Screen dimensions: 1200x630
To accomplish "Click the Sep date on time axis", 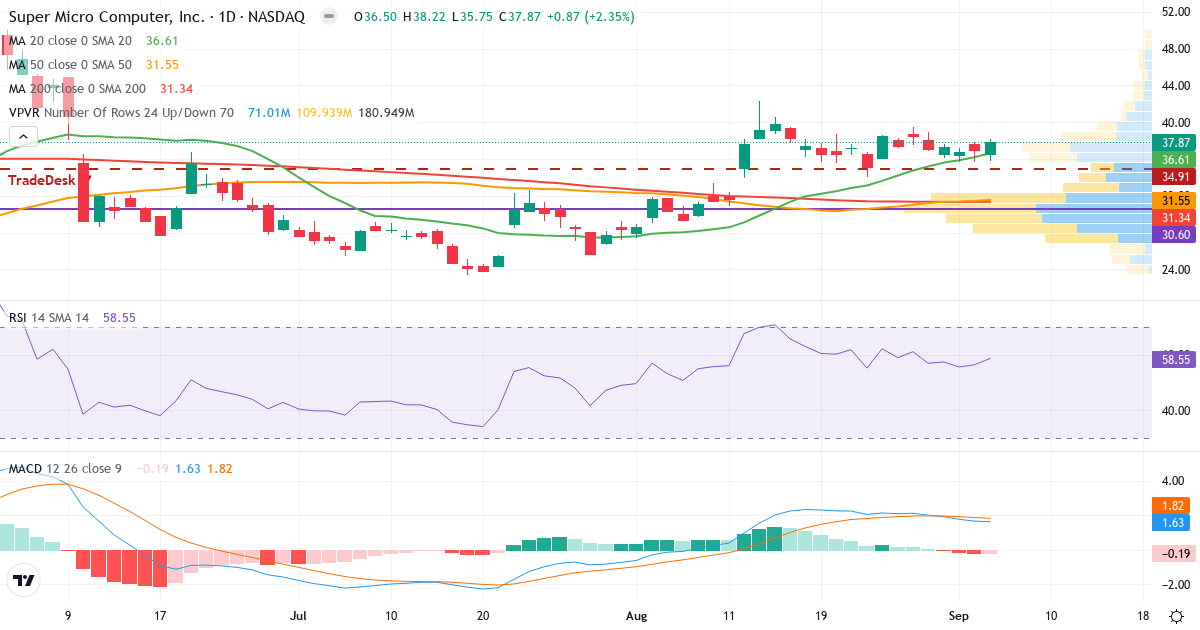I will 959,617.
